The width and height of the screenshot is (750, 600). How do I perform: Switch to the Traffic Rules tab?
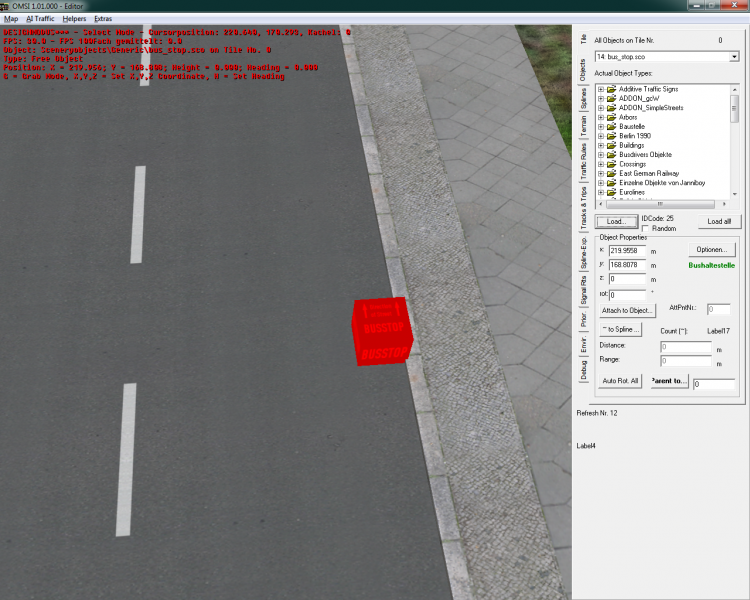tap(583, 161)
